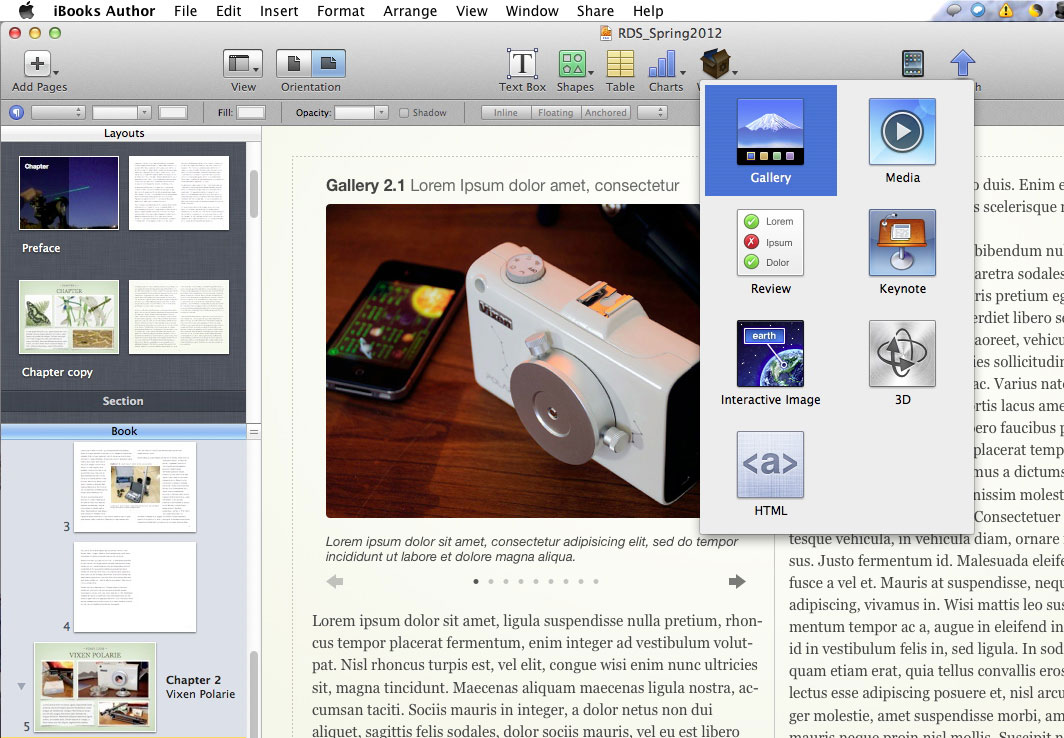Viewport: 1064px width, 738px height.
Task: Open the Format menu
Action: (x=341, y=11)
